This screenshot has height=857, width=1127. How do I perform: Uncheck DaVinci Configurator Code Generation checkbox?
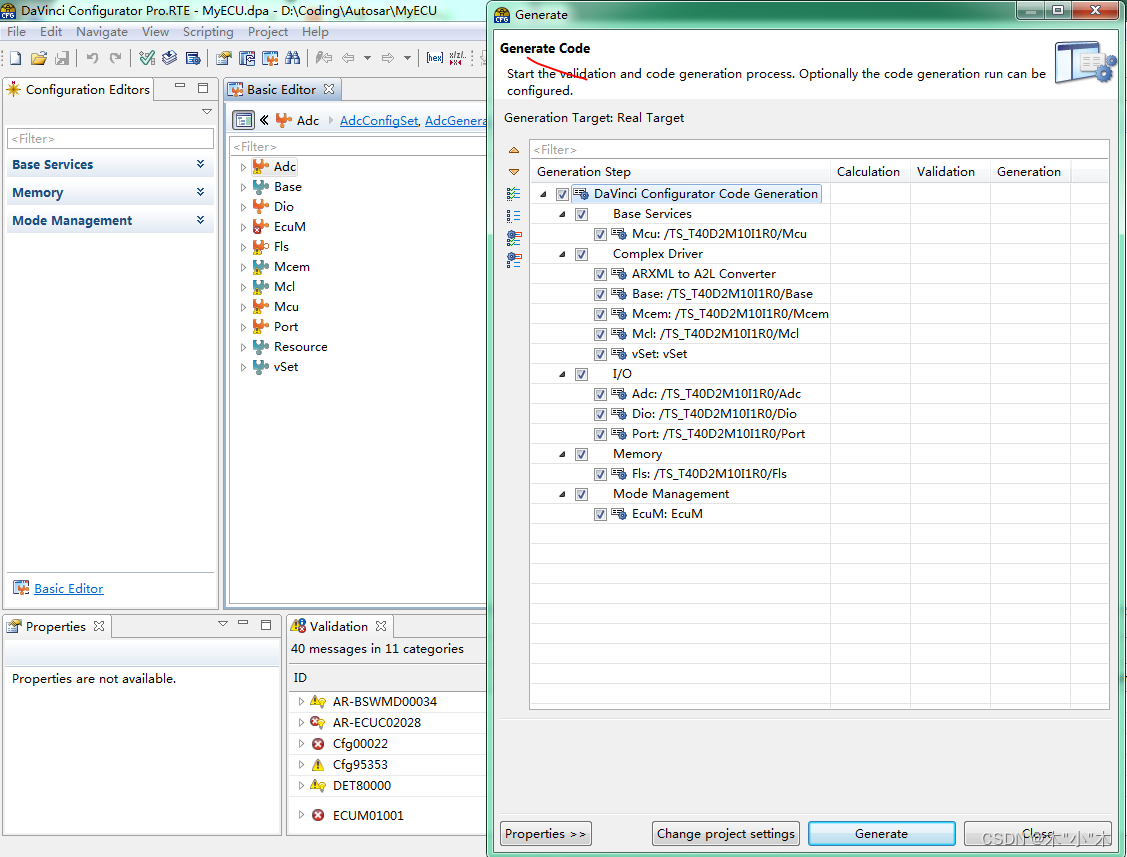562,194
